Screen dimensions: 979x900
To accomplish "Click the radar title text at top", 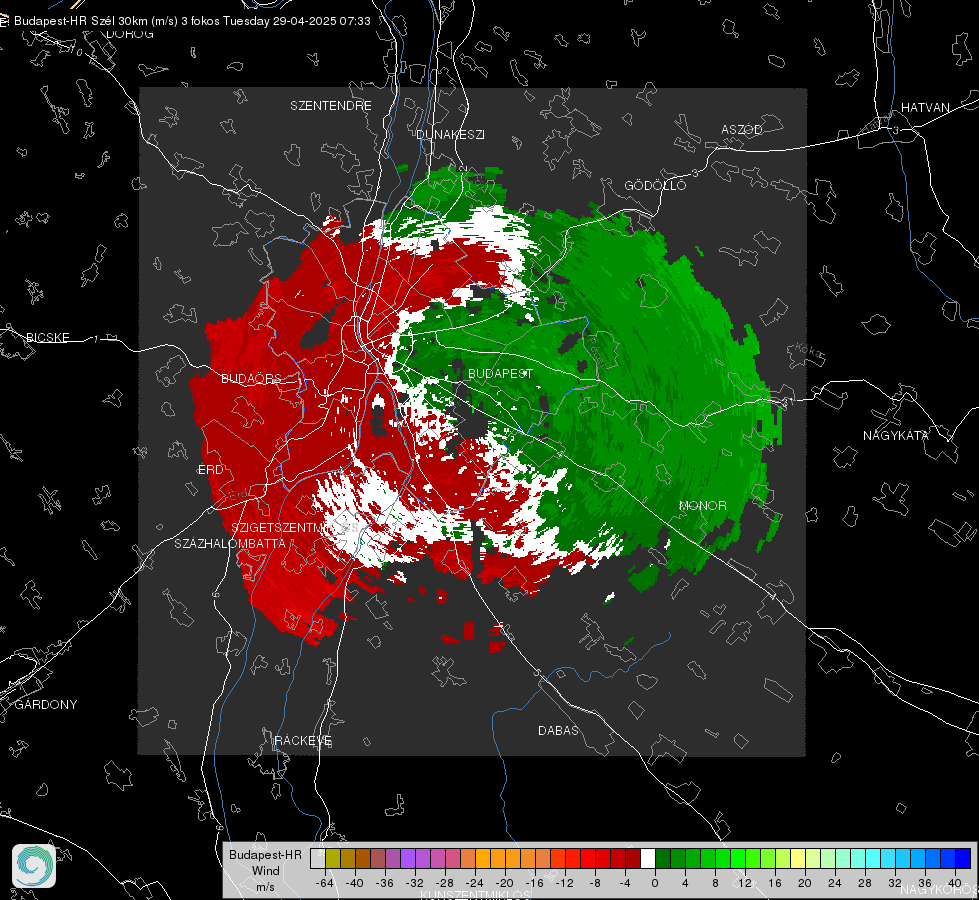I will 192,21.
